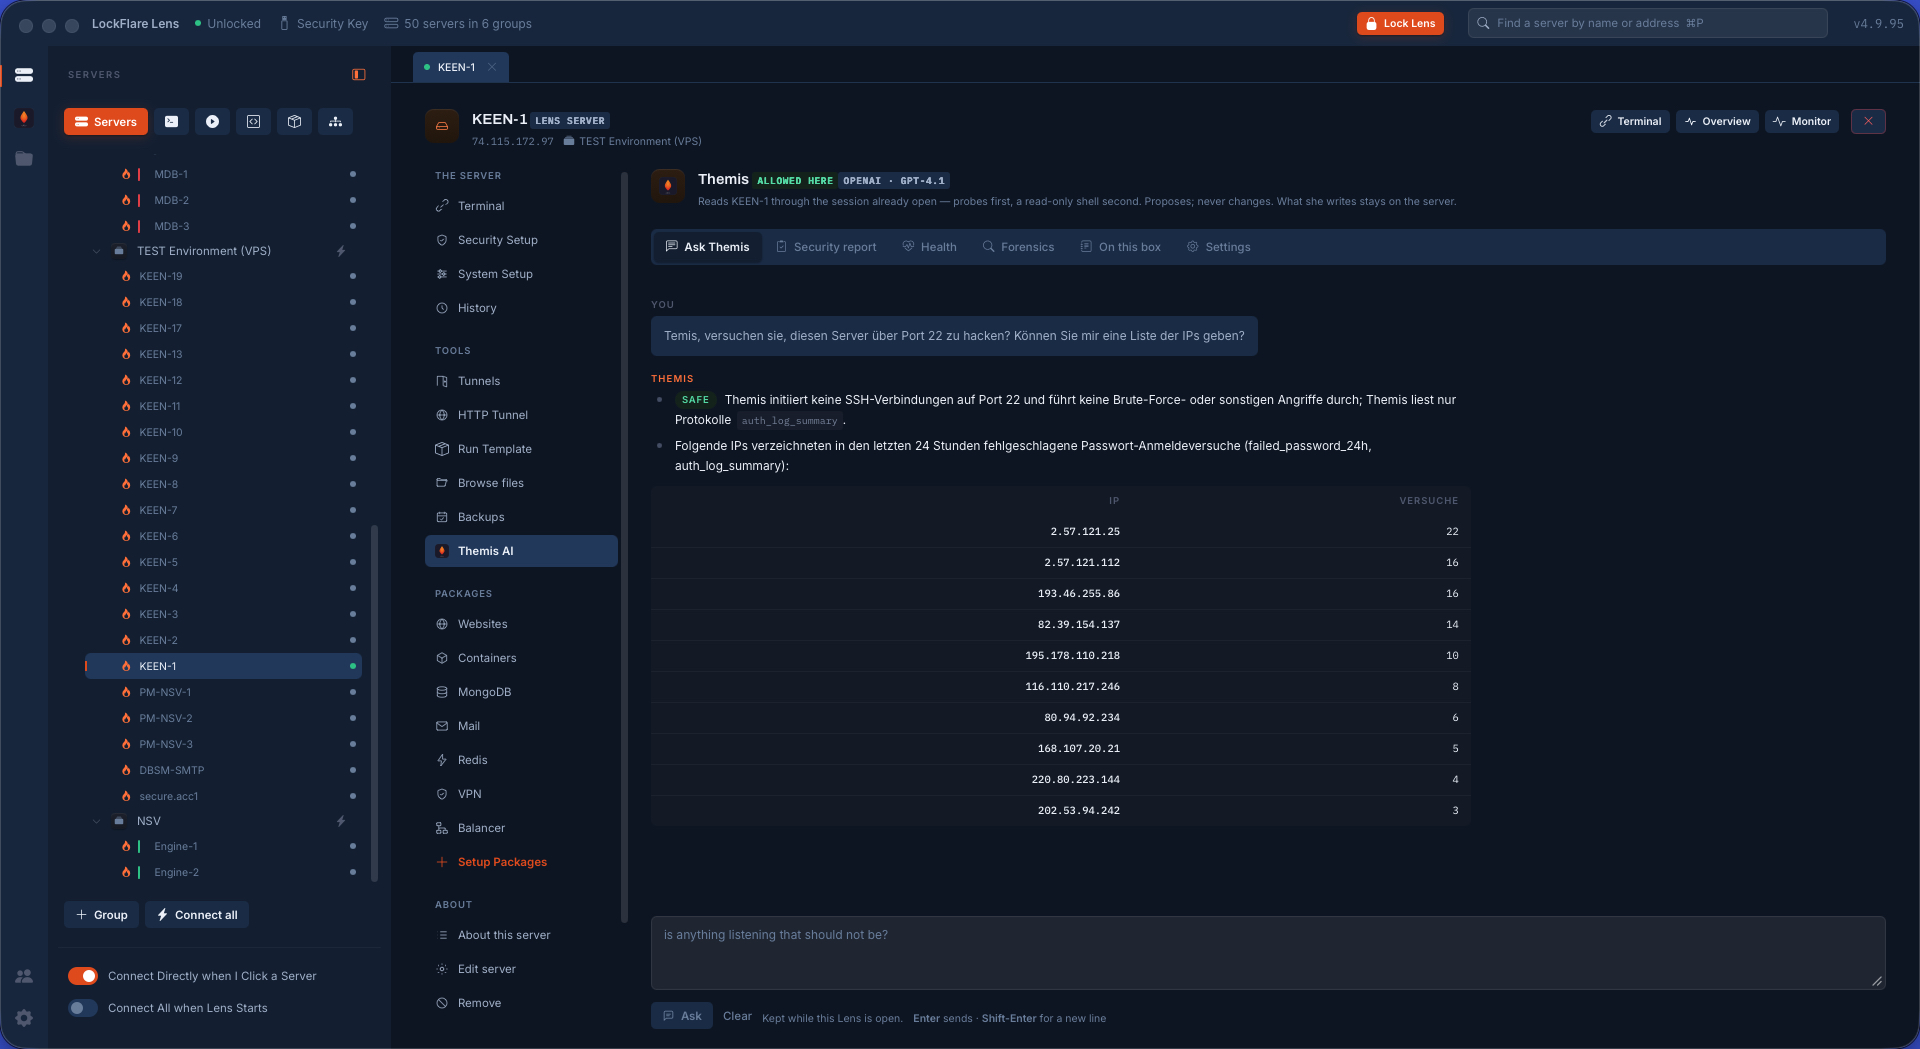The height and width of the screenshot is (1049, 1920).
Task: Open the terminal icon in the servers toolbar
Action: pos(172,122)
